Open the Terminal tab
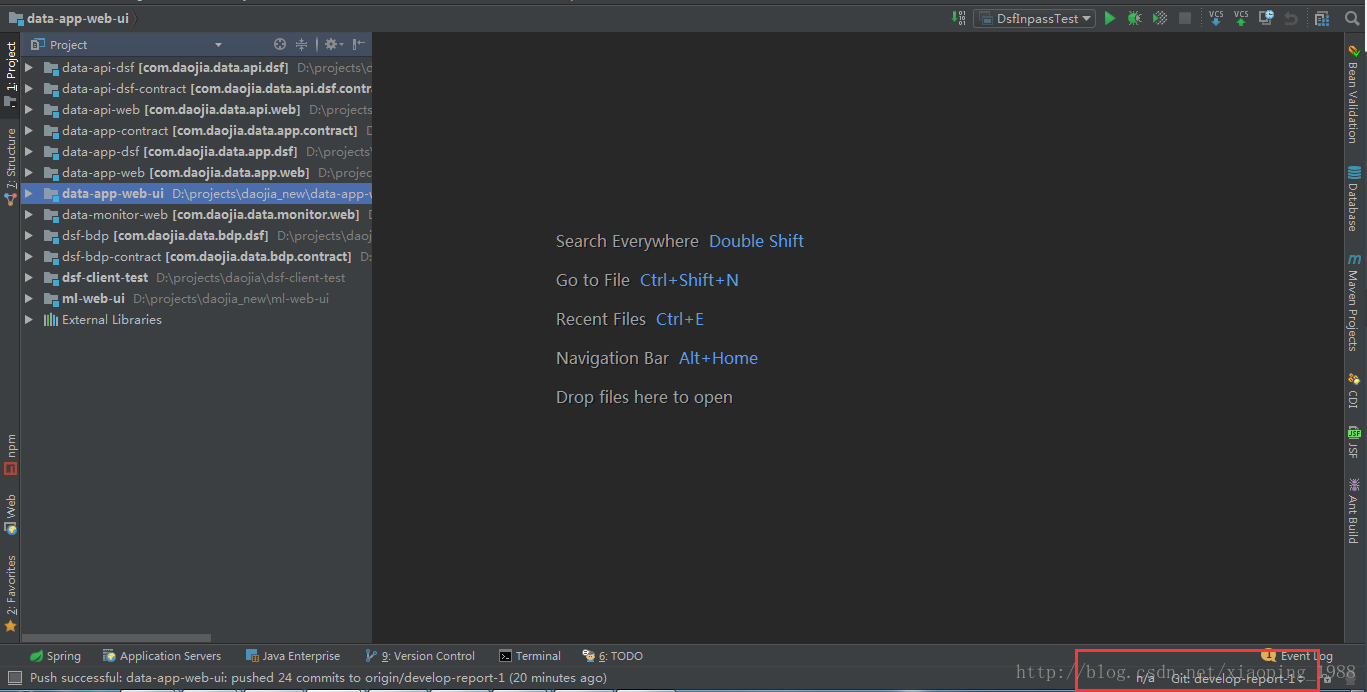The height and width of the screenshot is (692, 1367). [530, 656]
